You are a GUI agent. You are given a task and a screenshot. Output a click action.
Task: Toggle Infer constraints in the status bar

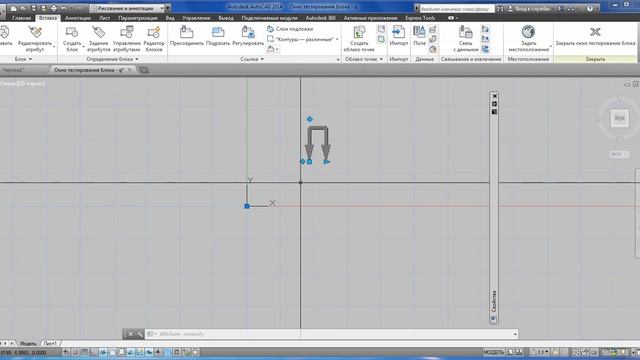[x=66, y=352]
